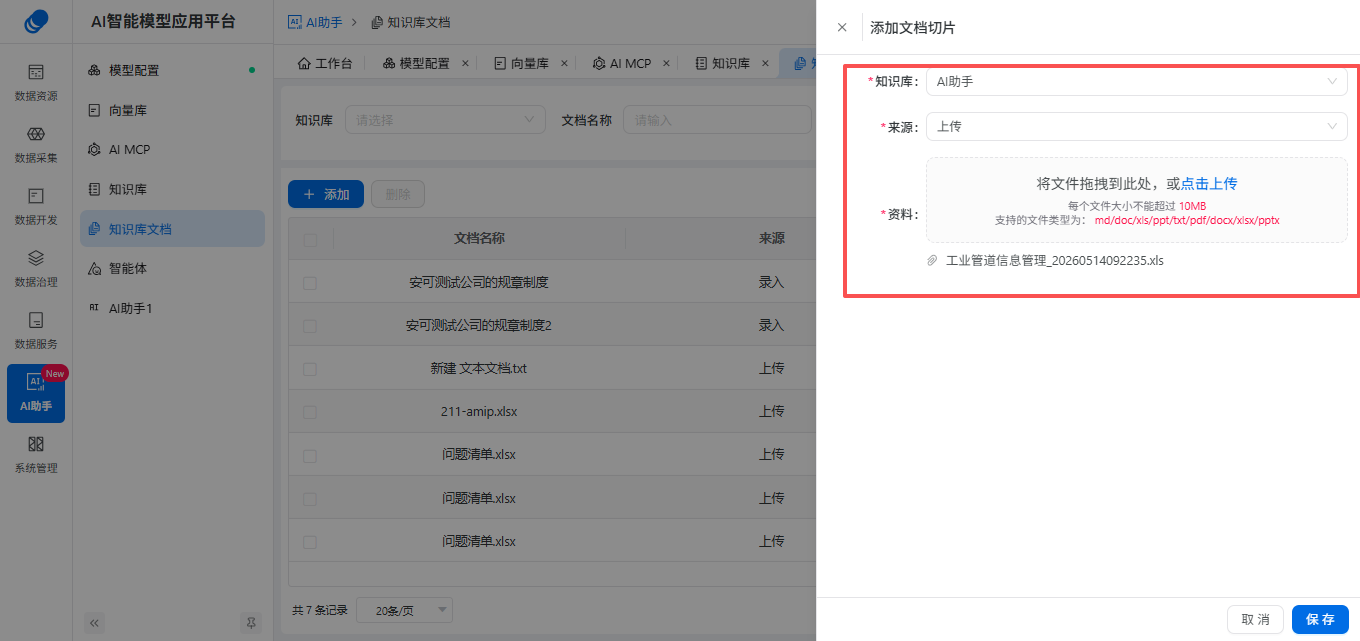Click the blue 添加 button
Screen dimensions: 1360x641
pyautogui.click(x=326, y=194)
